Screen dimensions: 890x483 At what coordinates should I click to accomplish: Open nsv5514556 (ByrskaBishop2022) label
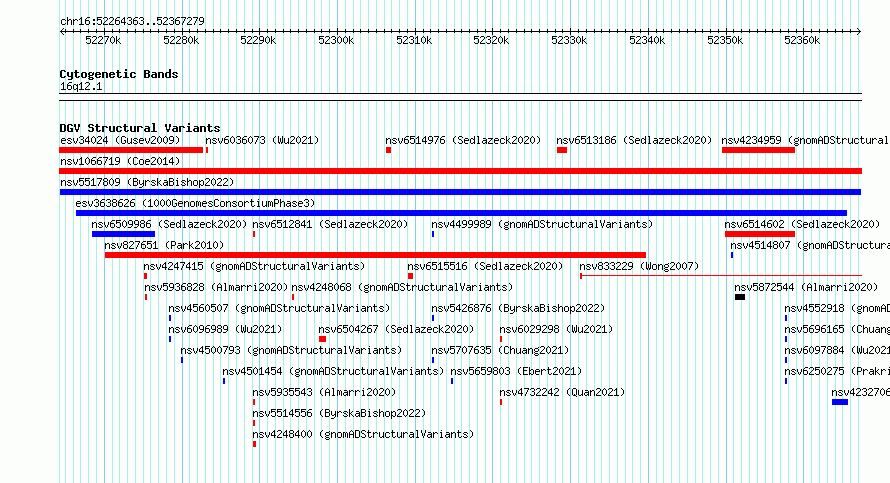339,413
